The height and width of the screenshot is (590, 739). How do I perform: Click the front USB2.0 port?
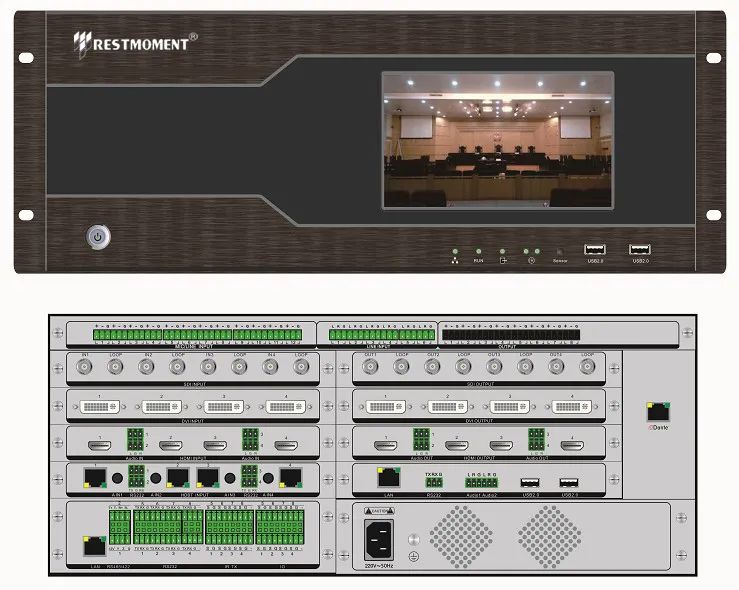click(639, 248)
